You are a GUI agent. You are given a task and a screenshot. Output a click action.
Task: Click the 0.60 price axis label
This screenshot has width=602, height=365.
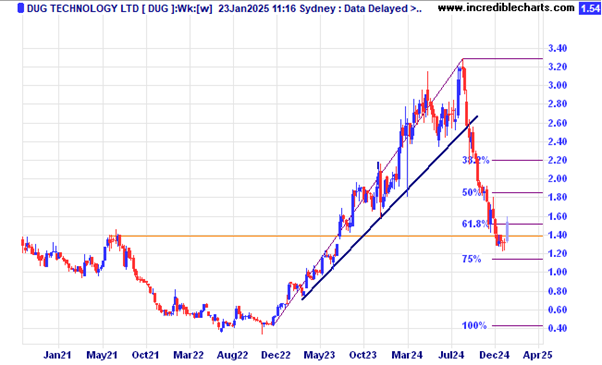pos(557,310)
